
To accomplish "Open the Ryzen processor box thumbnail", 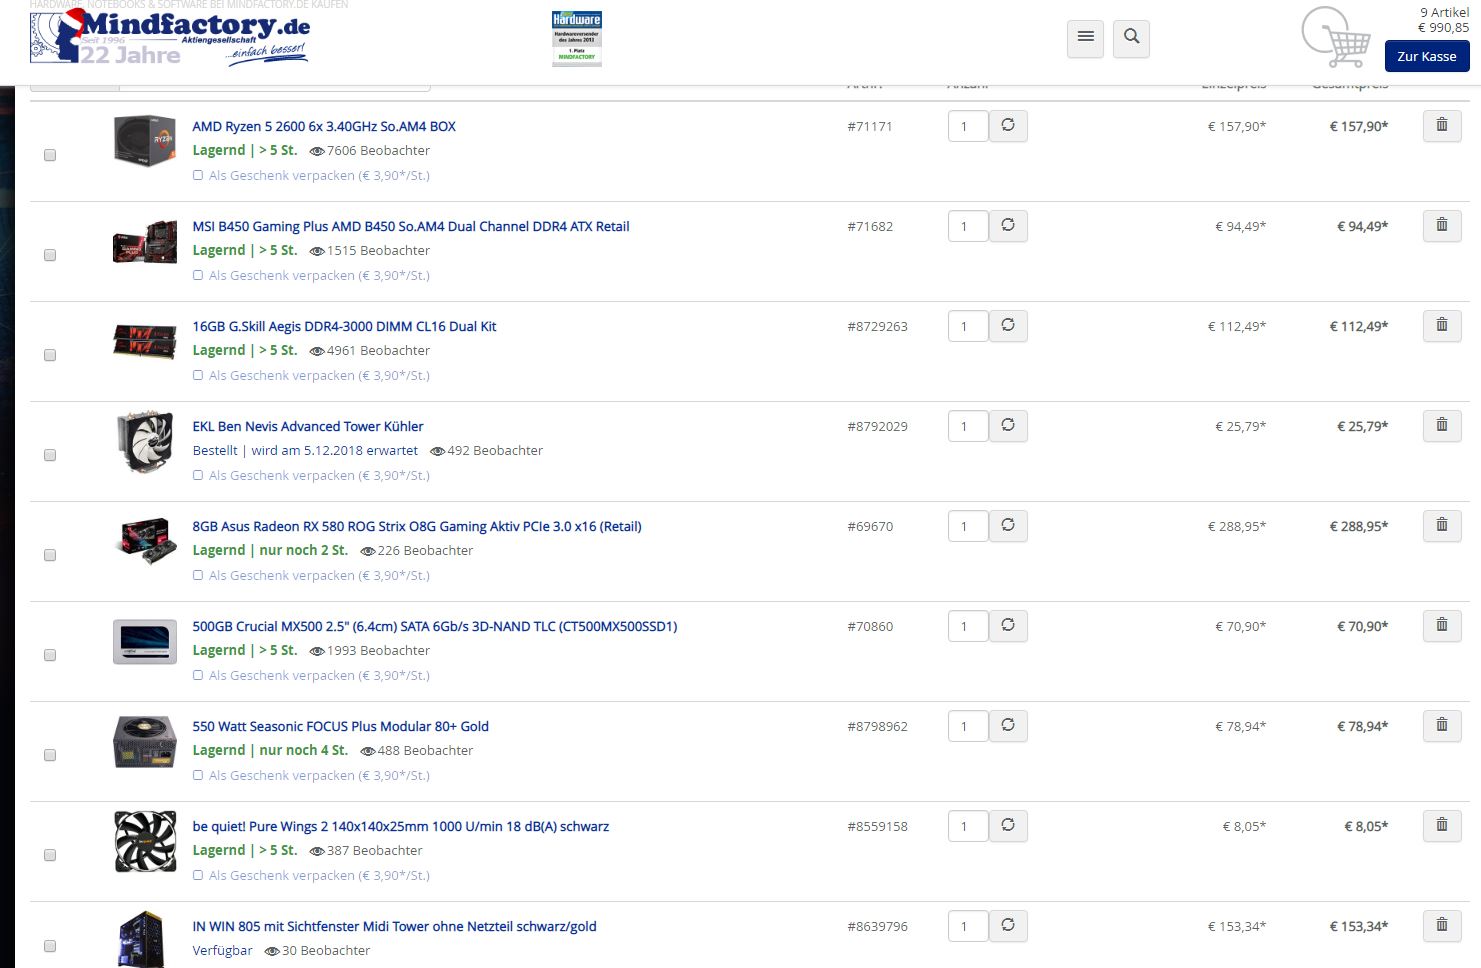I will click(145, 141).
